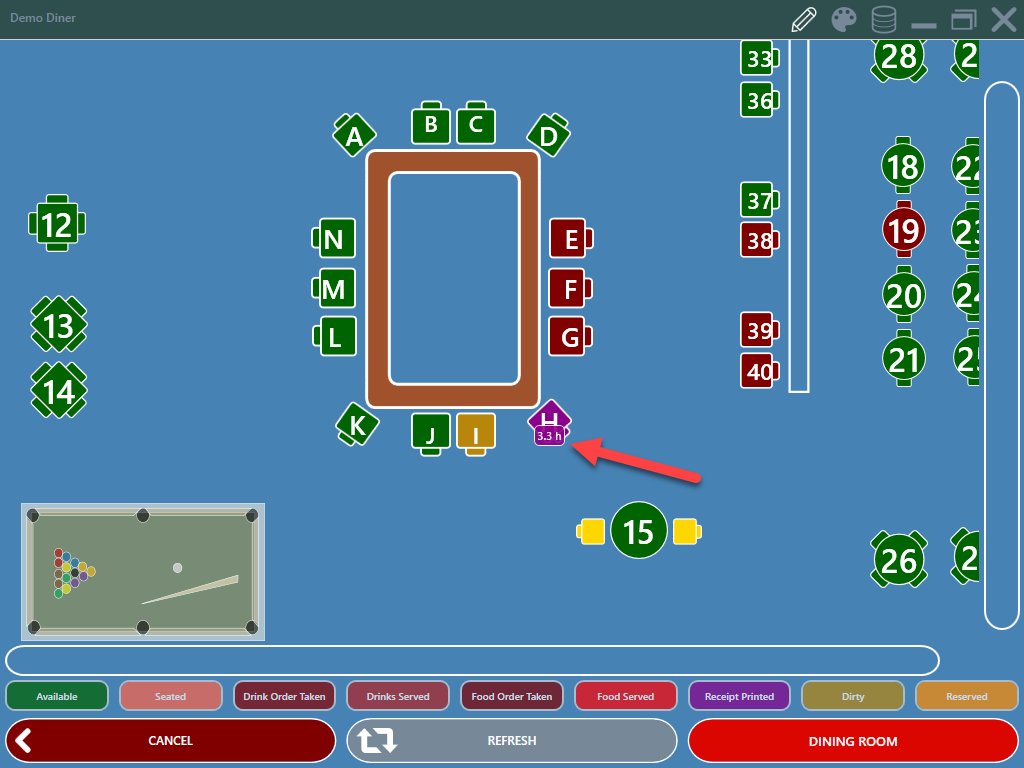Click the horizontal scrollbar above legend
Viewport: 1024px width, 768px height.
[472, 661]
